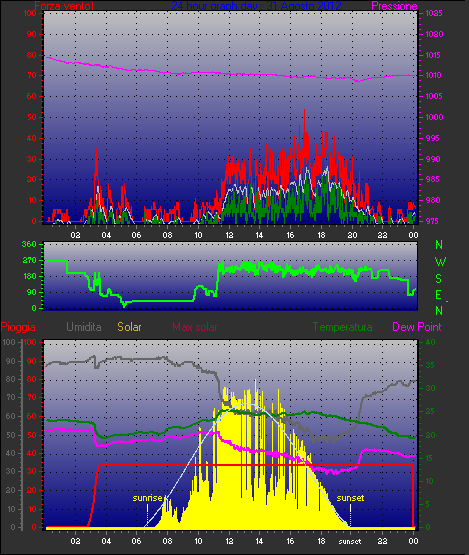Image resolution: width=469 pixels, height=555 pixels.
Task: Select the grey 100 humidity axis value
Action: click(8, 342)
